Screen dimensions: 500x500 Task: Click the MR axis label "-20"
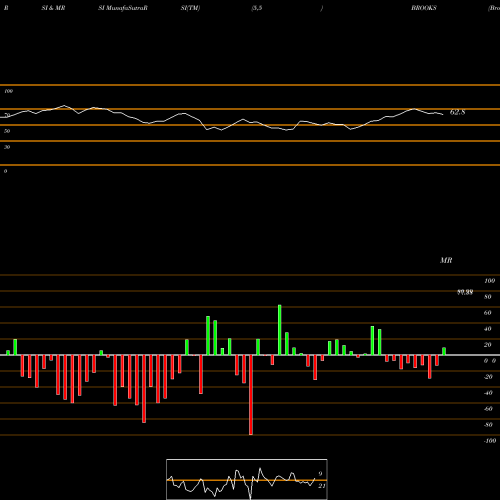488,377
